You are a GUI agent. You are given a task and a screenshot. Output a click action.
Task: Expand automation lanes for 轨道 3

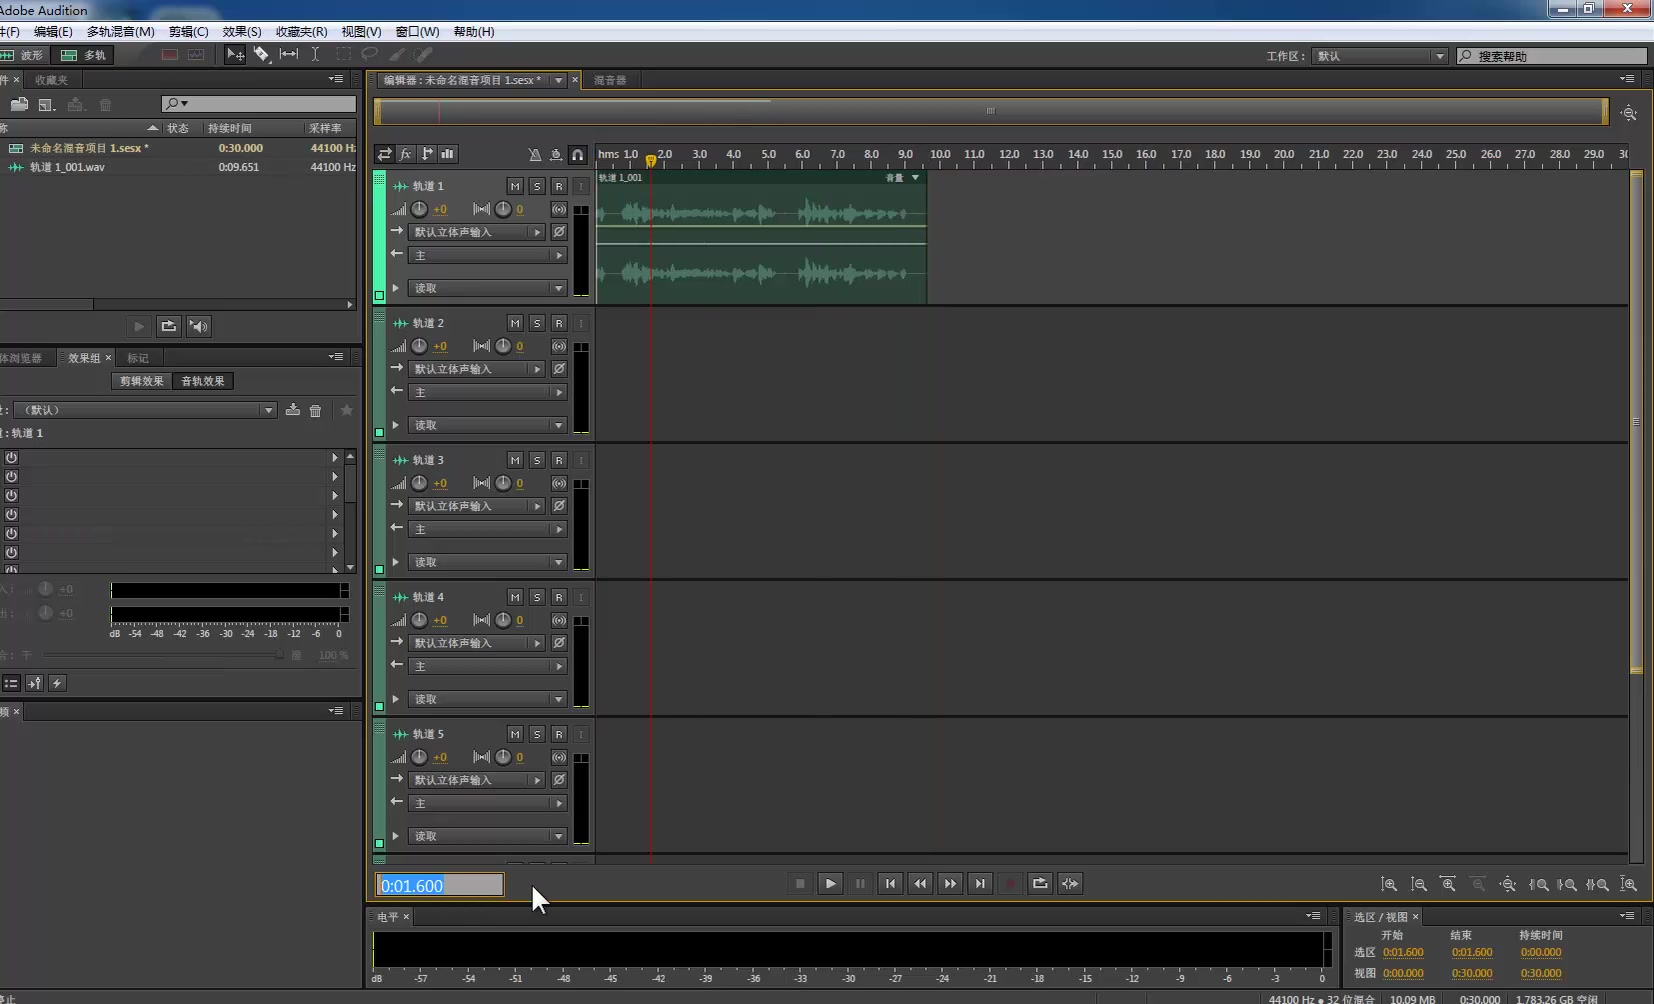click(396, 562)
